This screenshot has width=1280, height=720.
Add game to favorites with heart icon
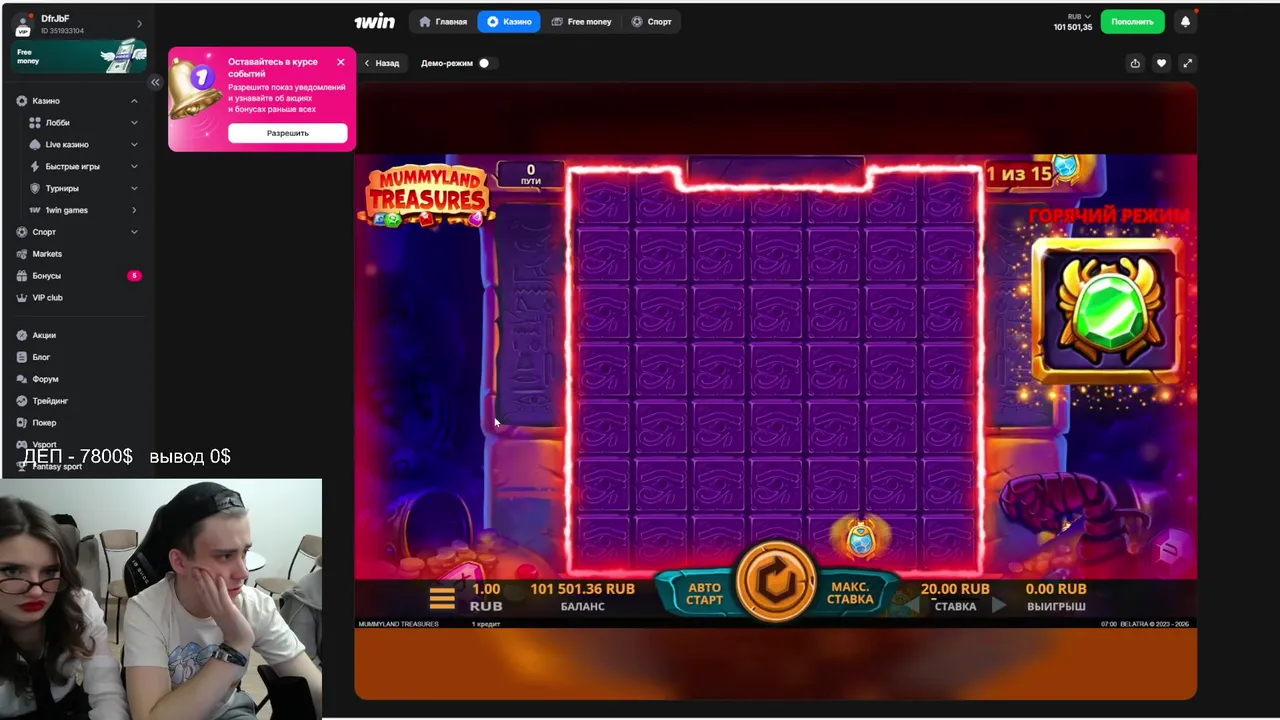(x=1161, y=63)
